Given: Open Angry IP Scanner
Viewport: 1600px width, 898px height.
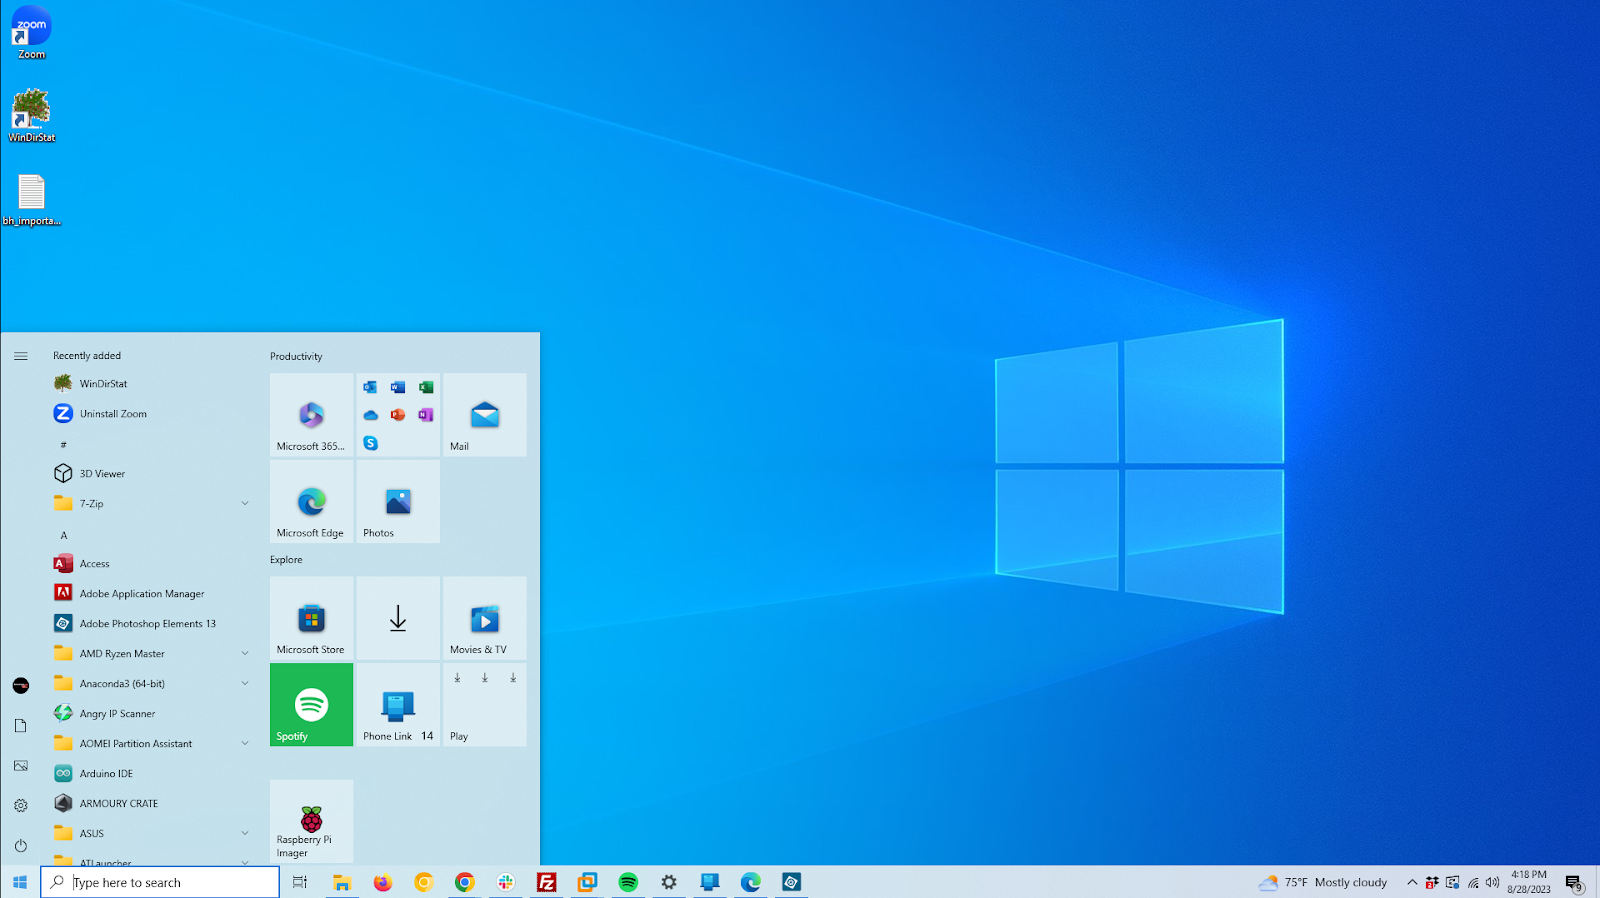Looking at the screenshot, I should pos(150,714).
